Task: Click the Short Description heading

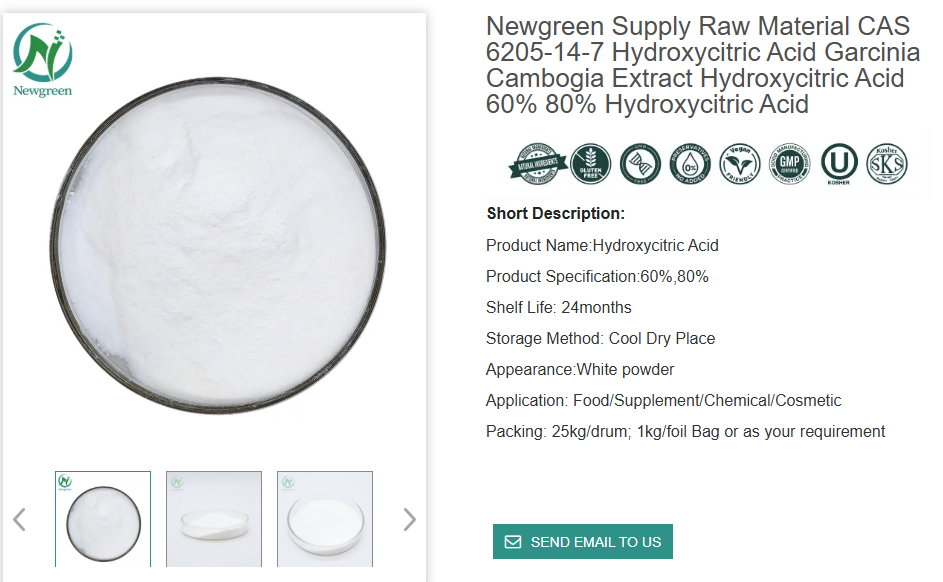Action: 556,213
